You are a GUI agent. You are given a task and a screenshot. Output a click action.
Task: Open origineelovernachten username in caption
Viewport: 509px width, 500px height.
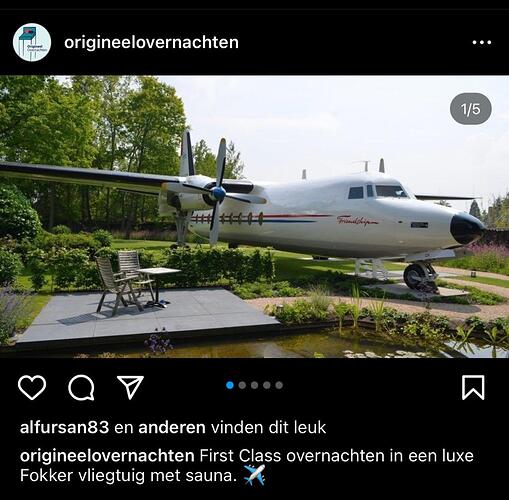click(107, 455)
